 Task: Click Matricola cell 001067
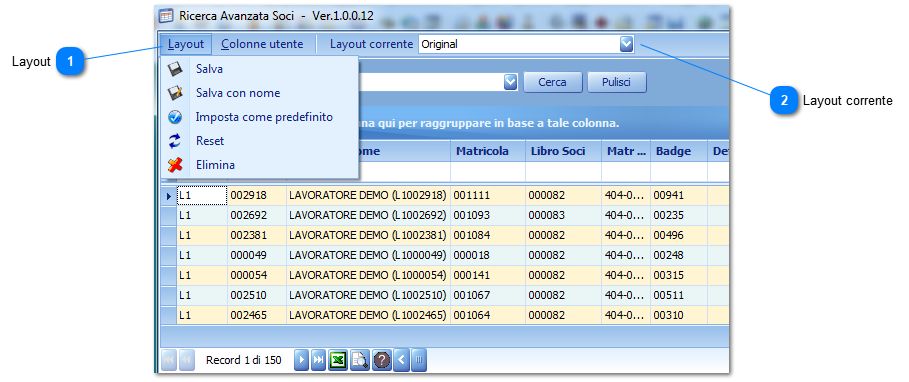coord(488,295)
